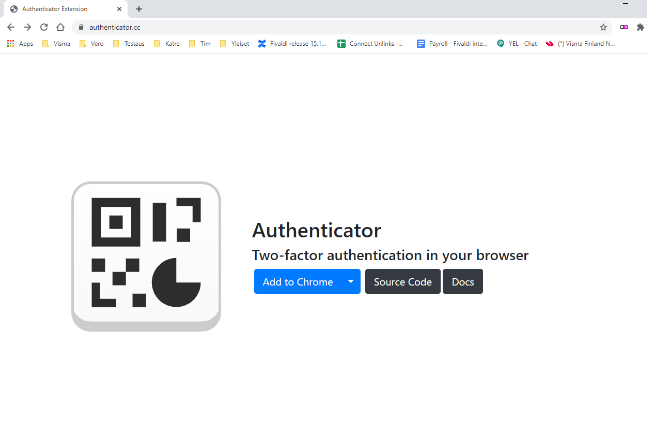Open the Yleiset bookmark folder
This screenshot has height=439, width=647.
[234, 43]
